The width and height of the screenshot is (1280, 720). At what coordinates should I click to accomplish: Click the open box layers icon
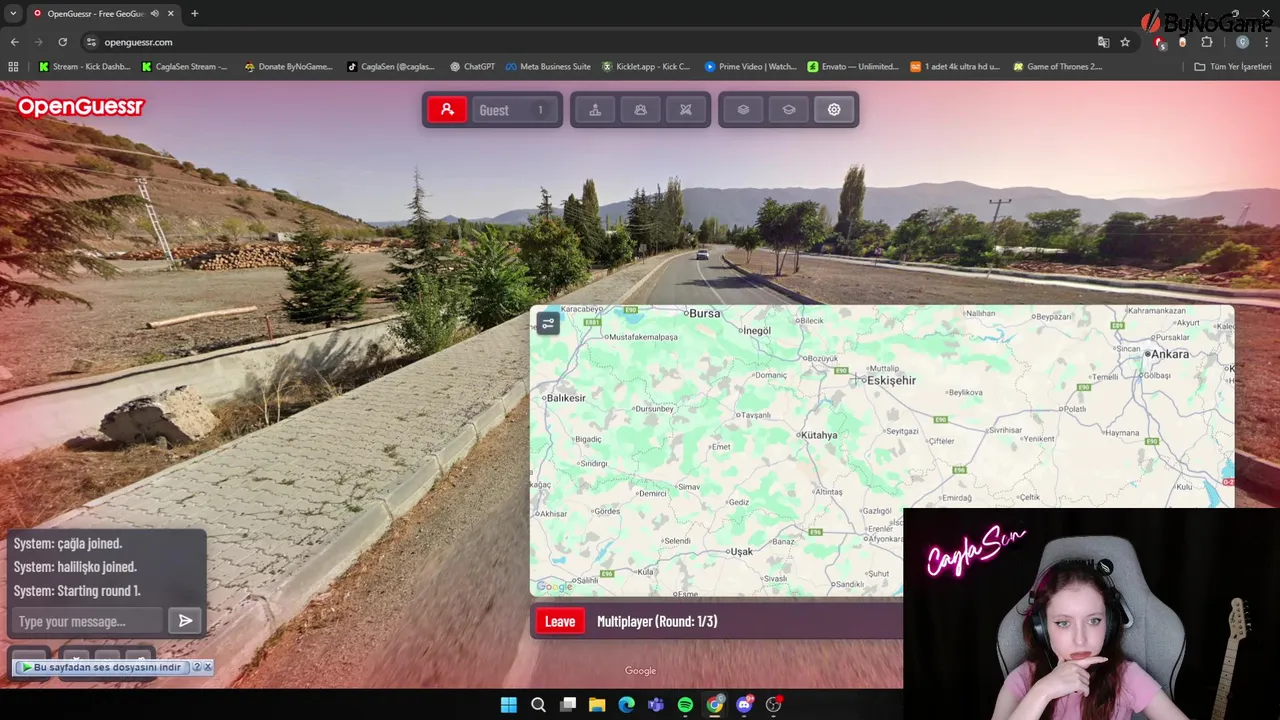click(789, 110)
